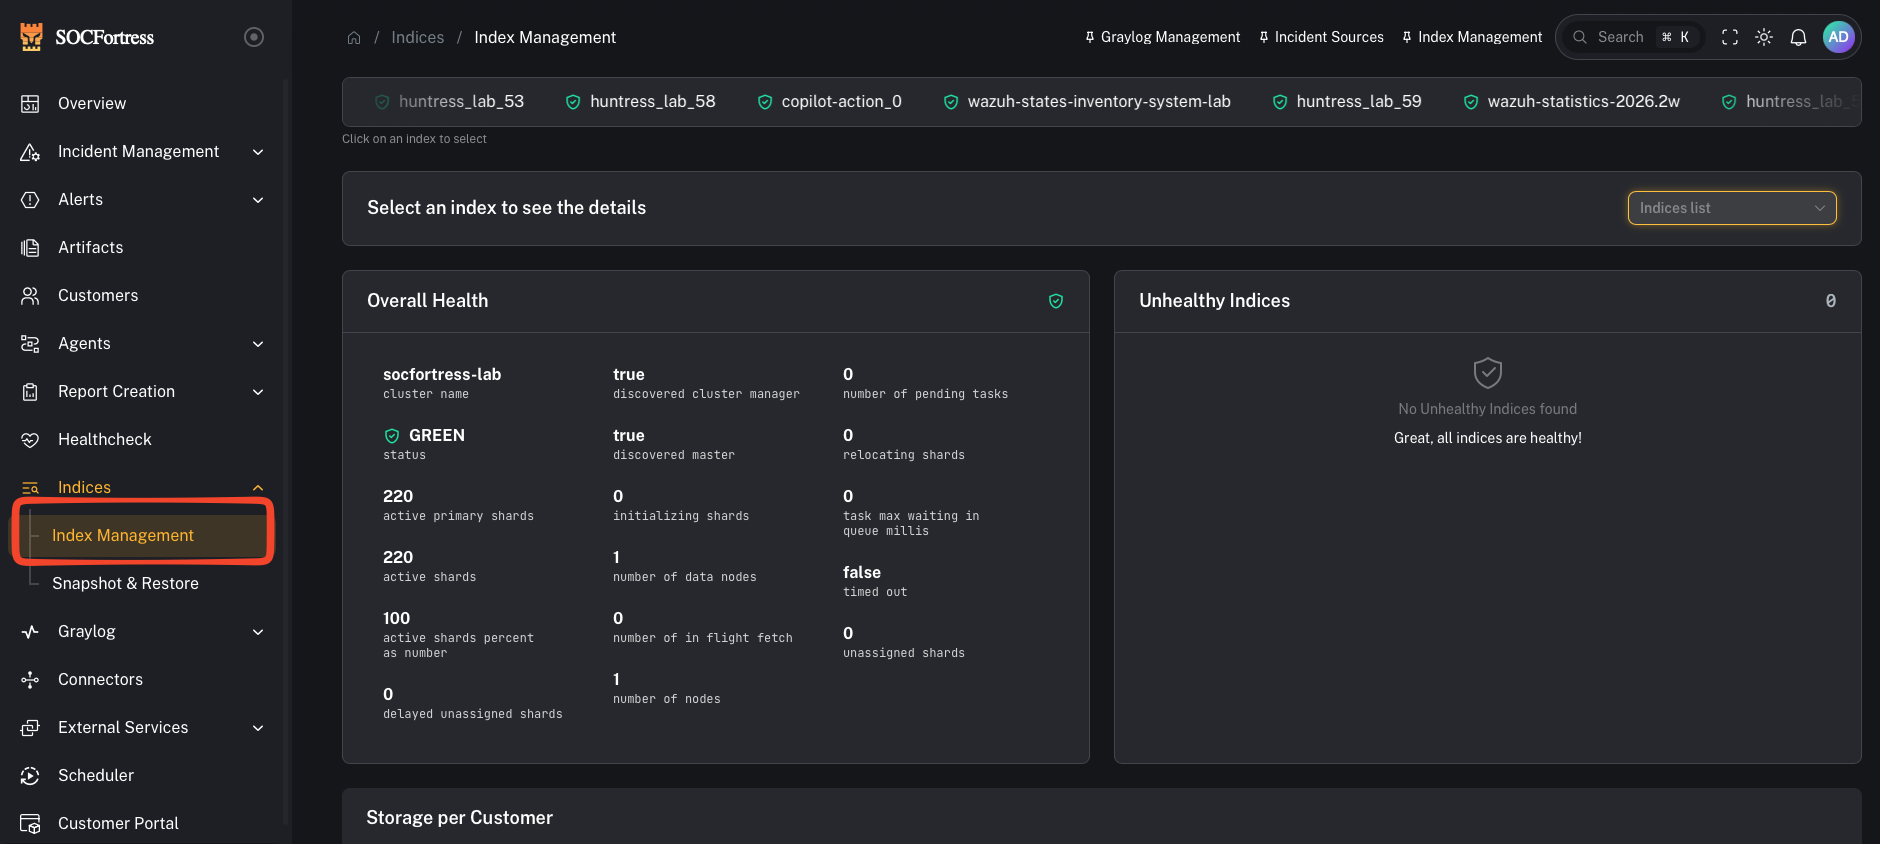
Task: Click the pin icon beside Graylog Management
Action: click(1090, 37)
